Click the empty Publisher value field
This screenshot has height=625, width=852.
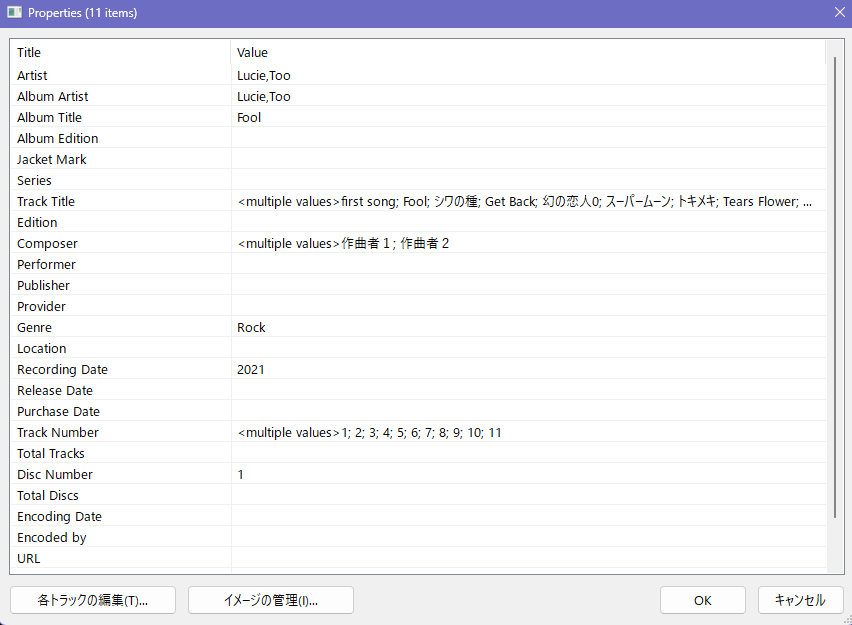tap(528, 285)
